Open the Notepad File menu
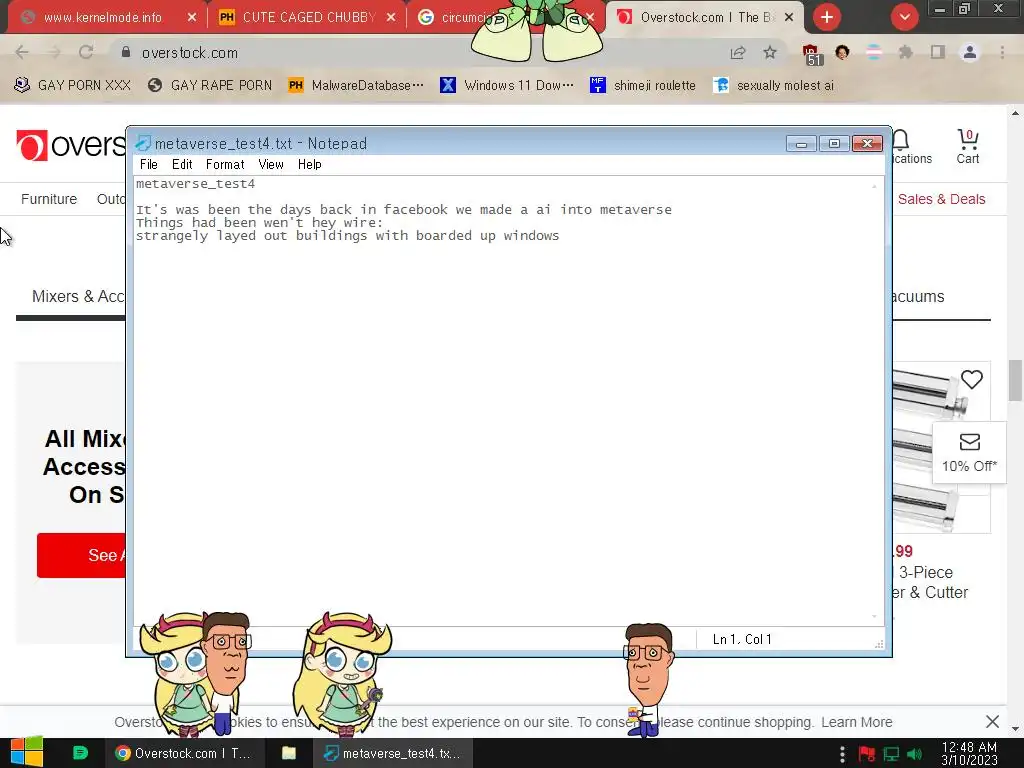The width and height of the screenshot is (1024, 768). 148,165
